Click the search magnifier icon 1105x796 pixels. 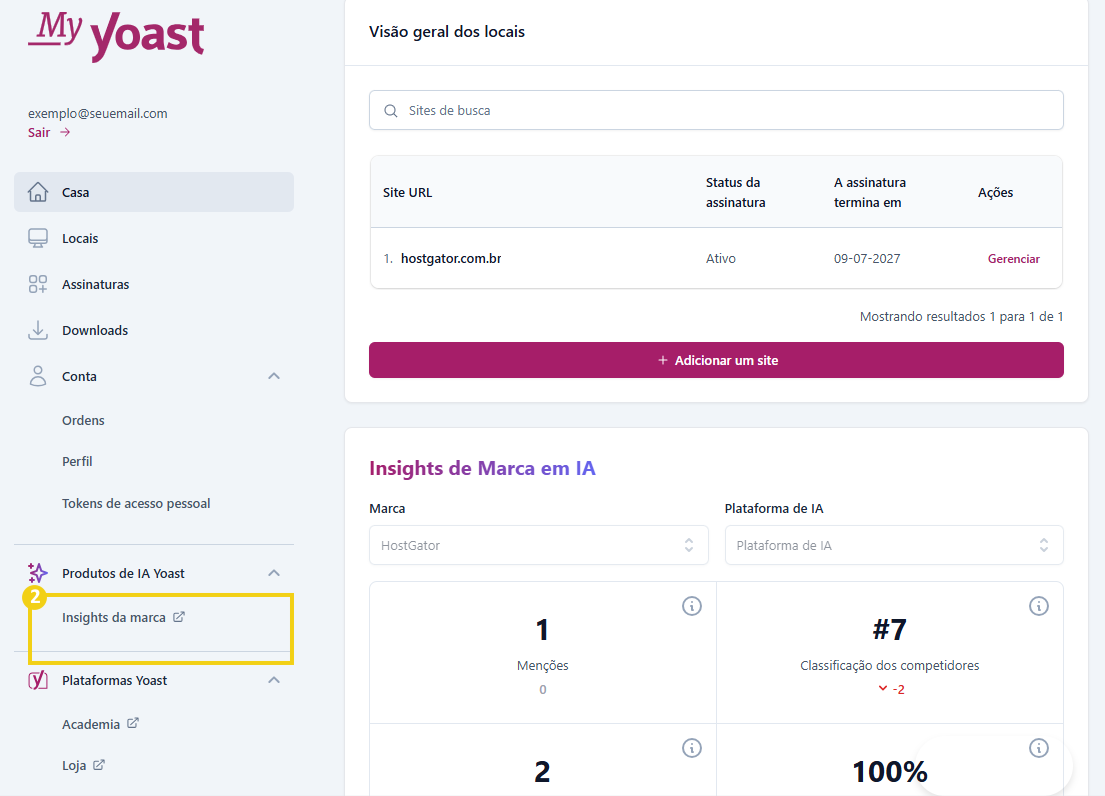pos(390,111)
